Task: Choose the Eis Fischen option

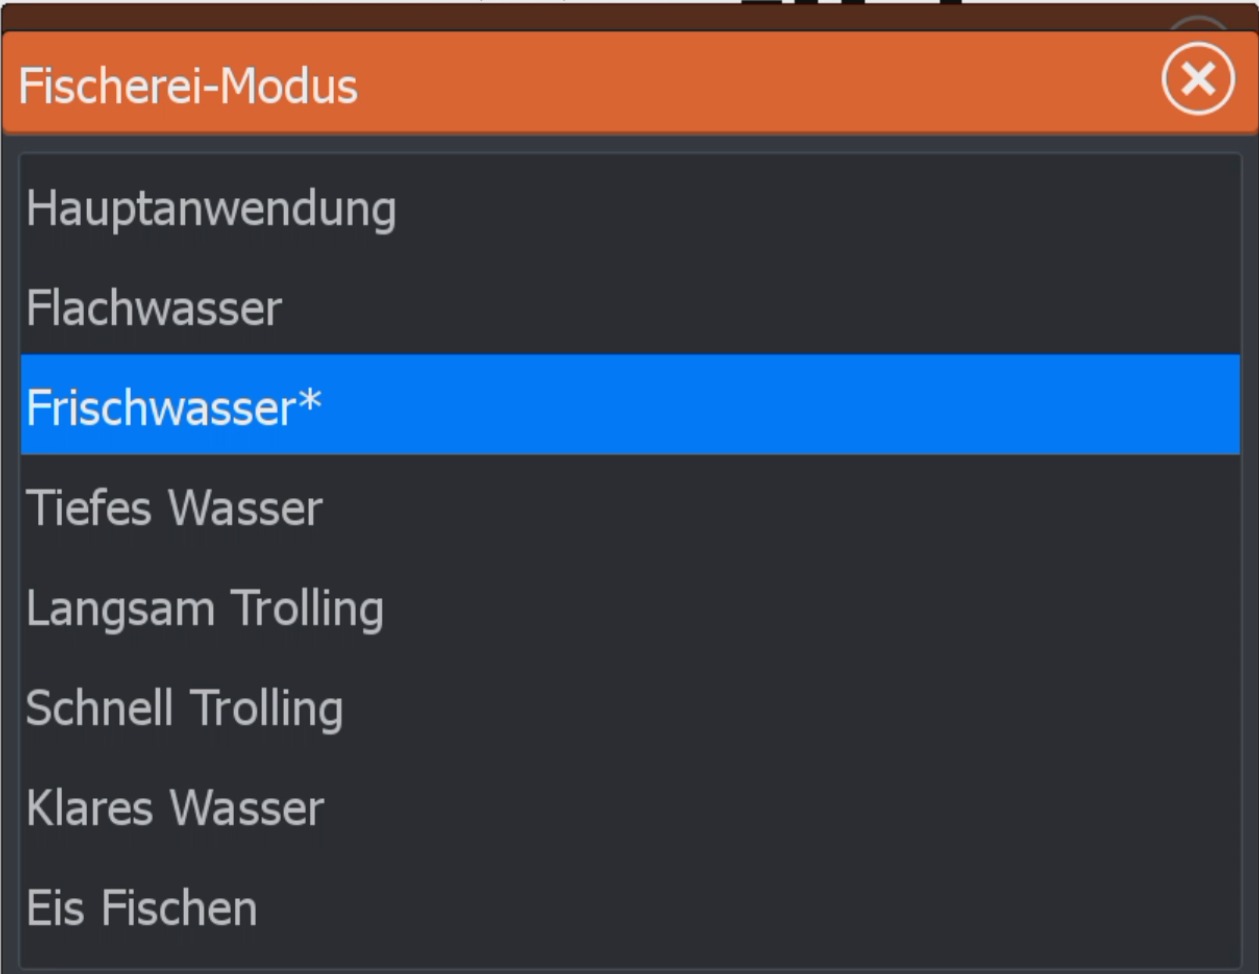Action: click(x=142, y=908)
